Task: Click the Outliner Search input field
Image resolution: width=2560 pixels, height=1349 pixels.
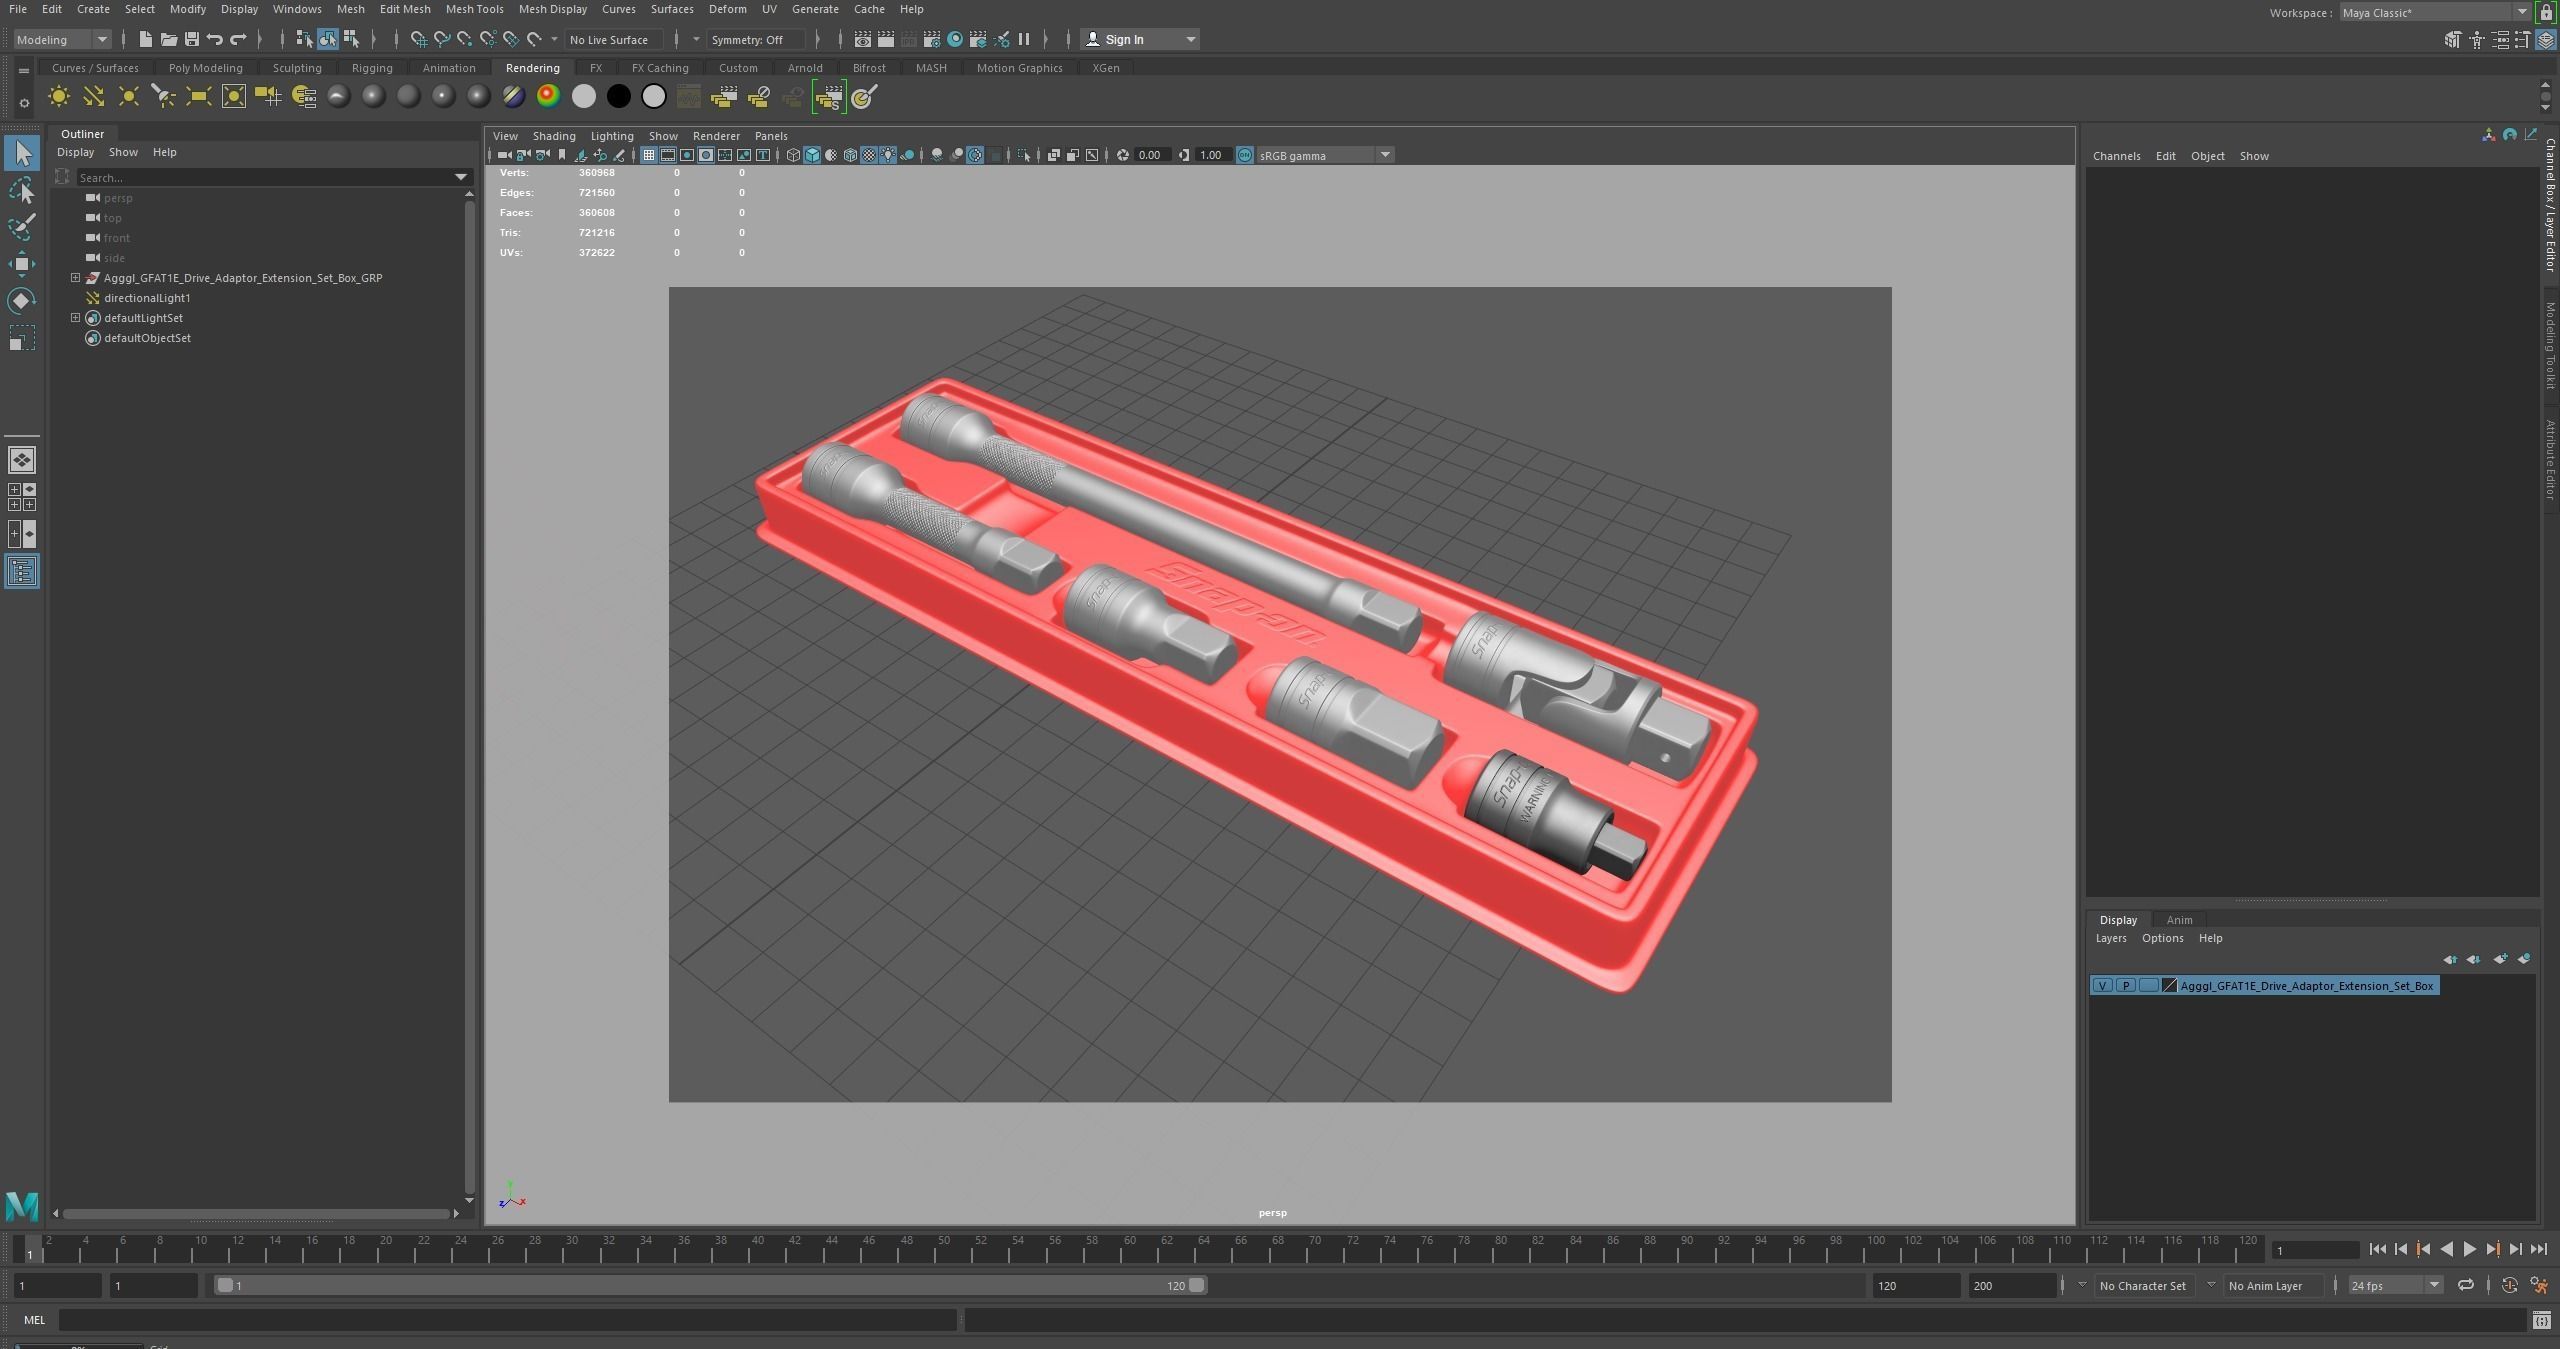Action: [264, 177]
